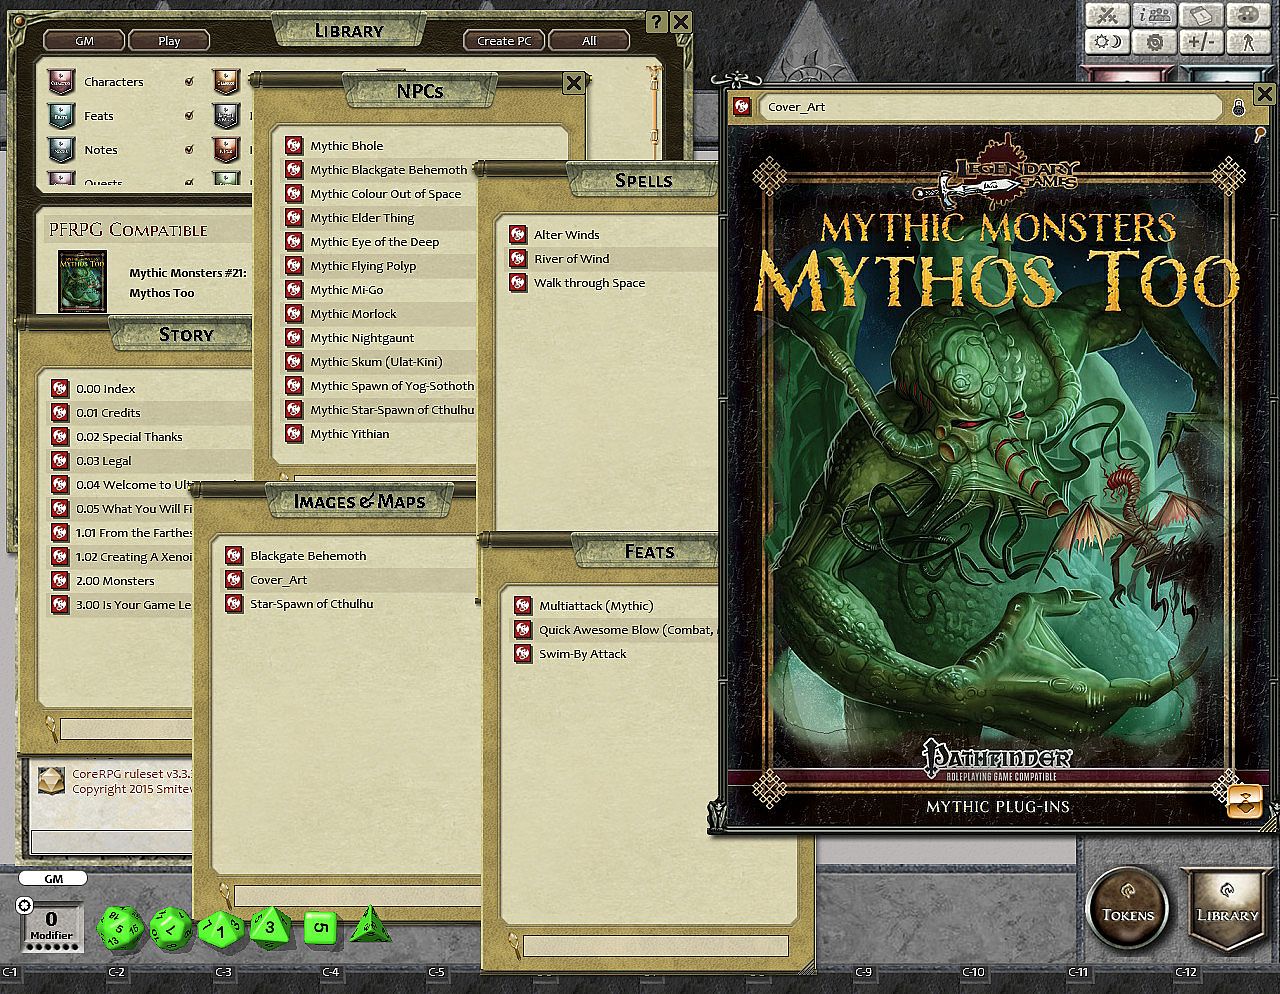This screenshot has height=994, width=1280.
Task: Open the Effects walking figure icon
Action: (x=1247, y=42)
